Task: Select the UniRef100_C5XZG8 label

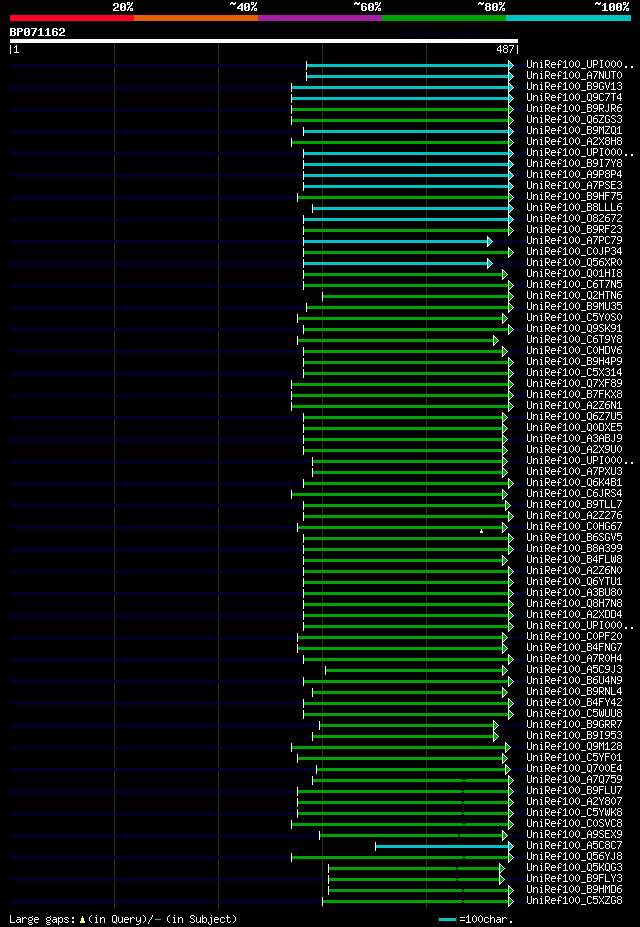Action: pyautogui.click(x=574, y=901)
